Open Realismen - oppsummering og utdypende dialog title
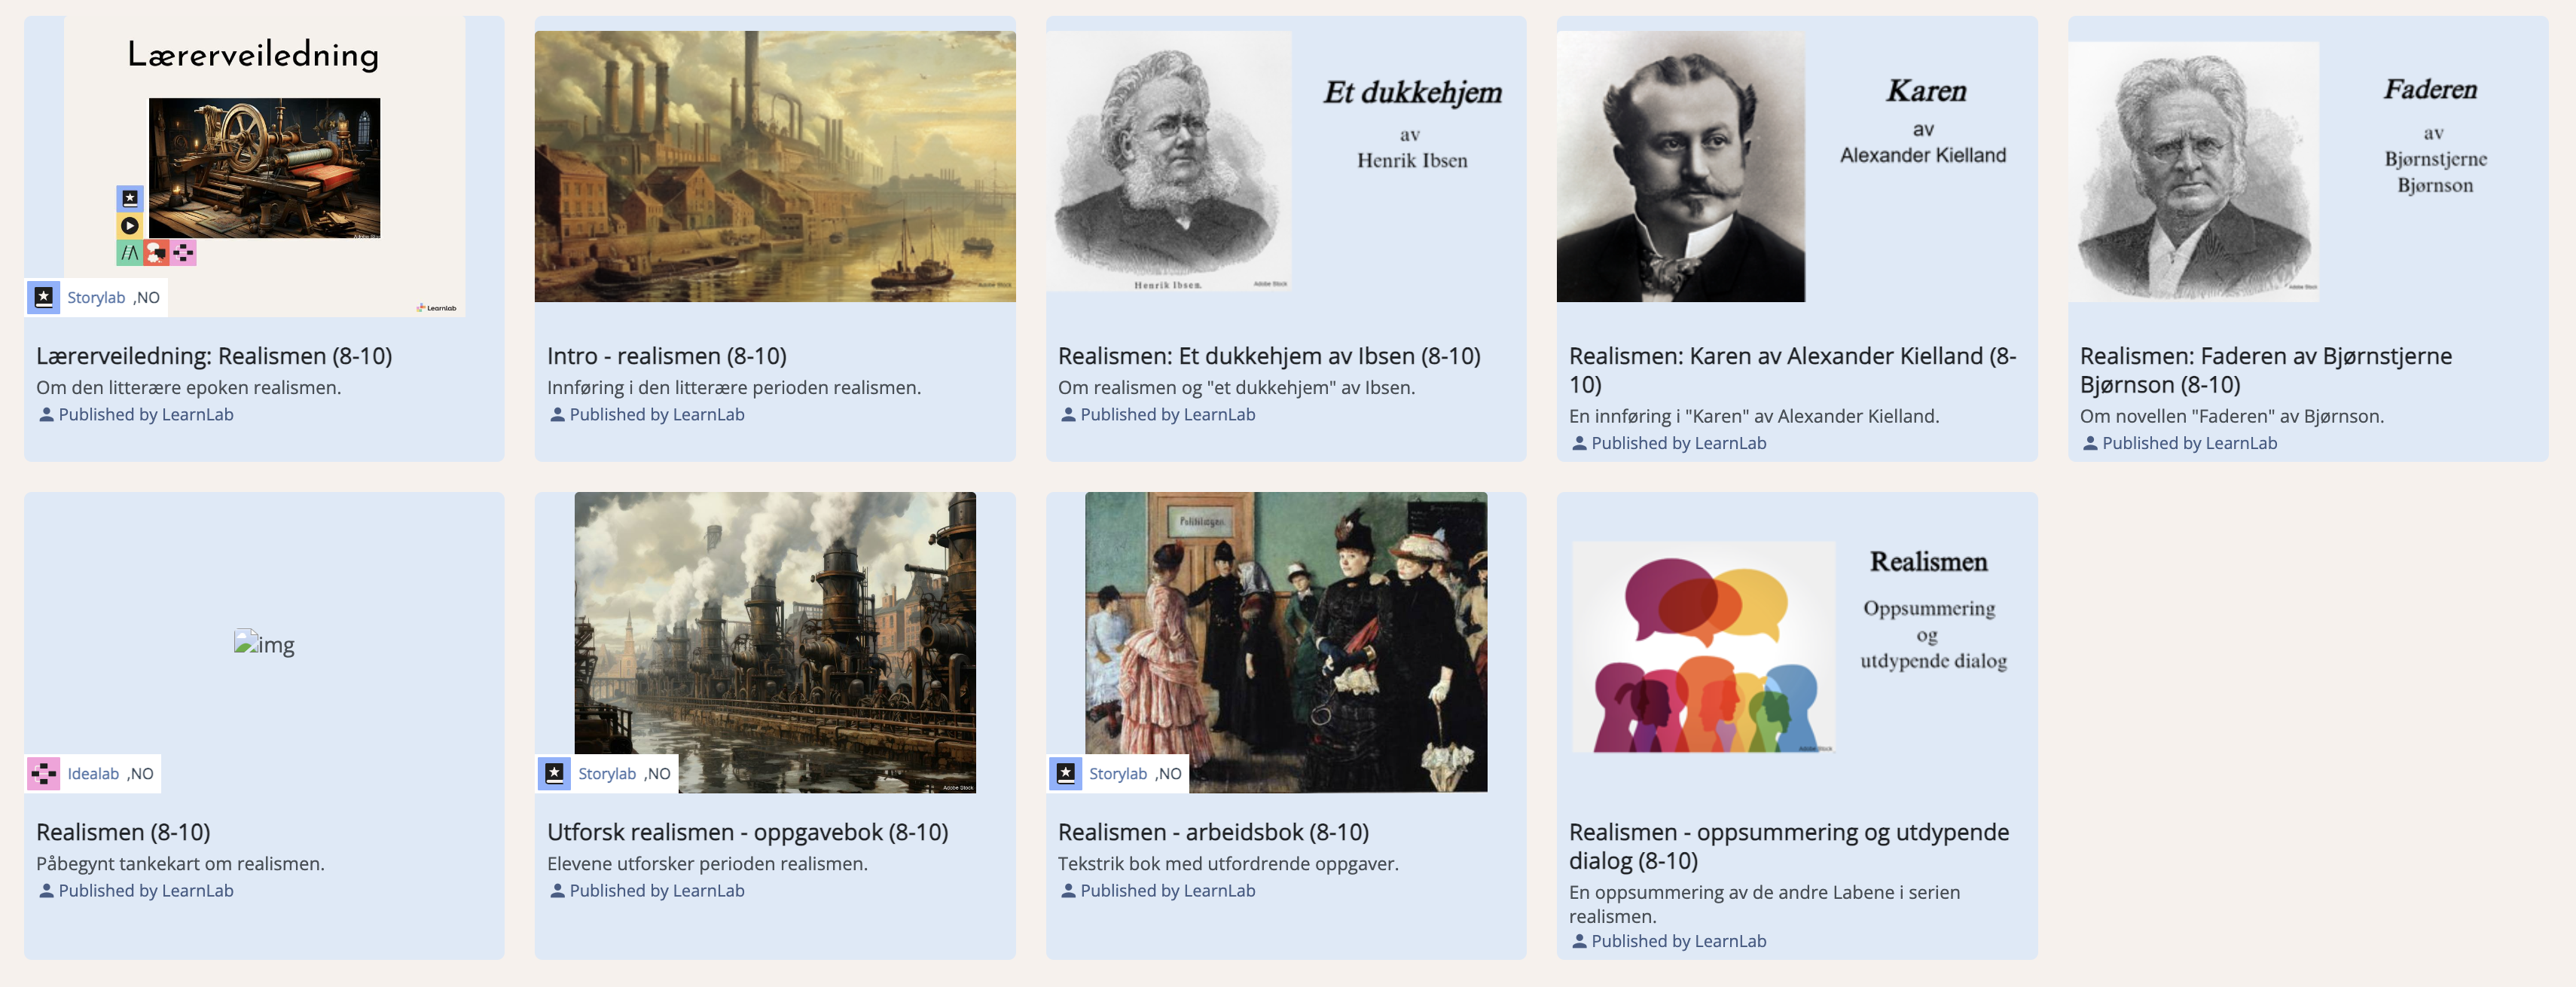This screenshot has height=987, width=2576. (x=1789, y=846)
